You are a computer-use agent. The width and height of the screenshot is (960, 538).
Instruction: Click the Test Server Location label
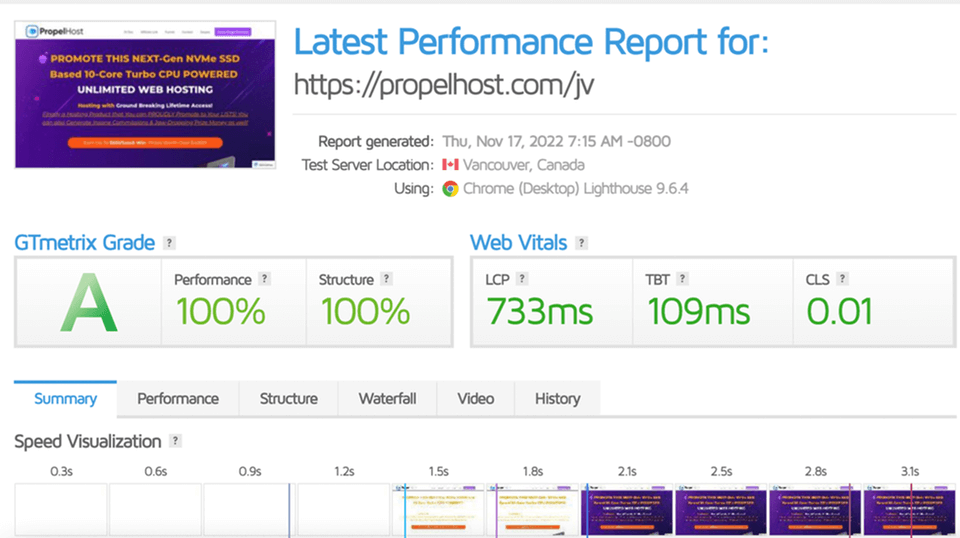pyautogui.click(x=367, y=165)
